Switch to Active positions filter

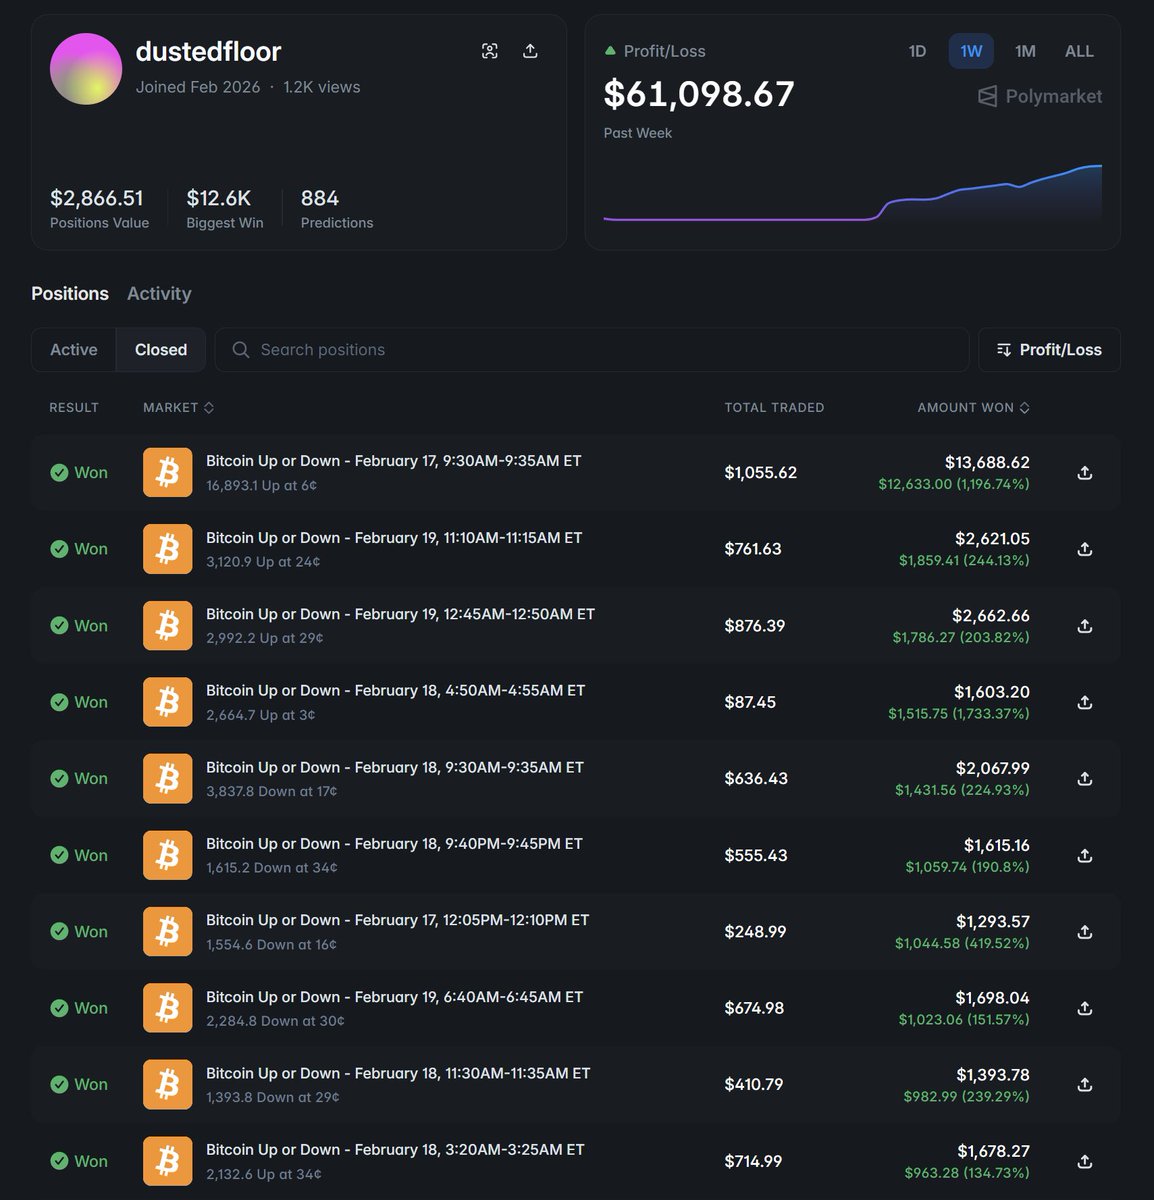74,350
